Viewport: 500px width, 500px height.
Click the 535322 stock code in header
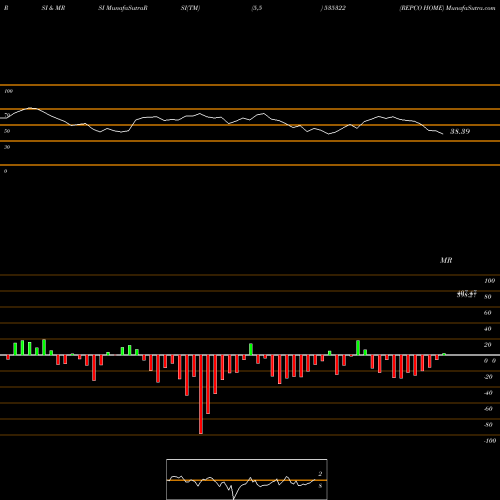click(x=334, y=8)
